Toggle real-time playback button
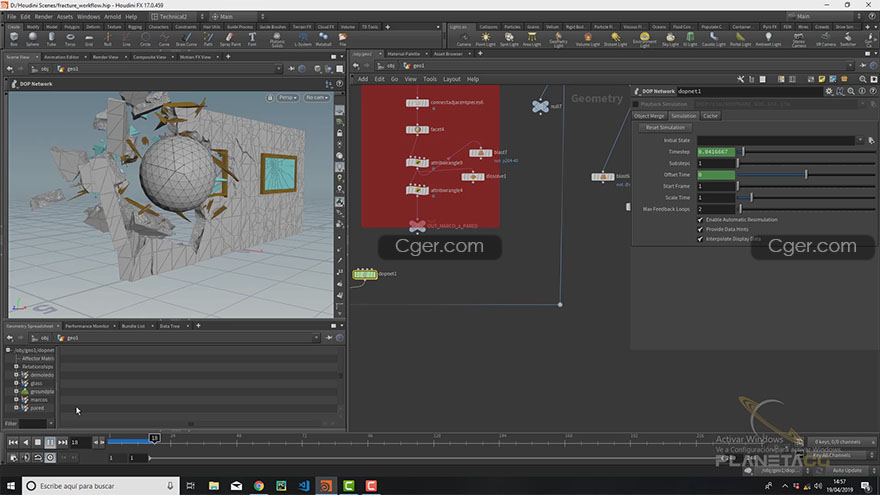 pyautogui.click(x=50, y=458)
